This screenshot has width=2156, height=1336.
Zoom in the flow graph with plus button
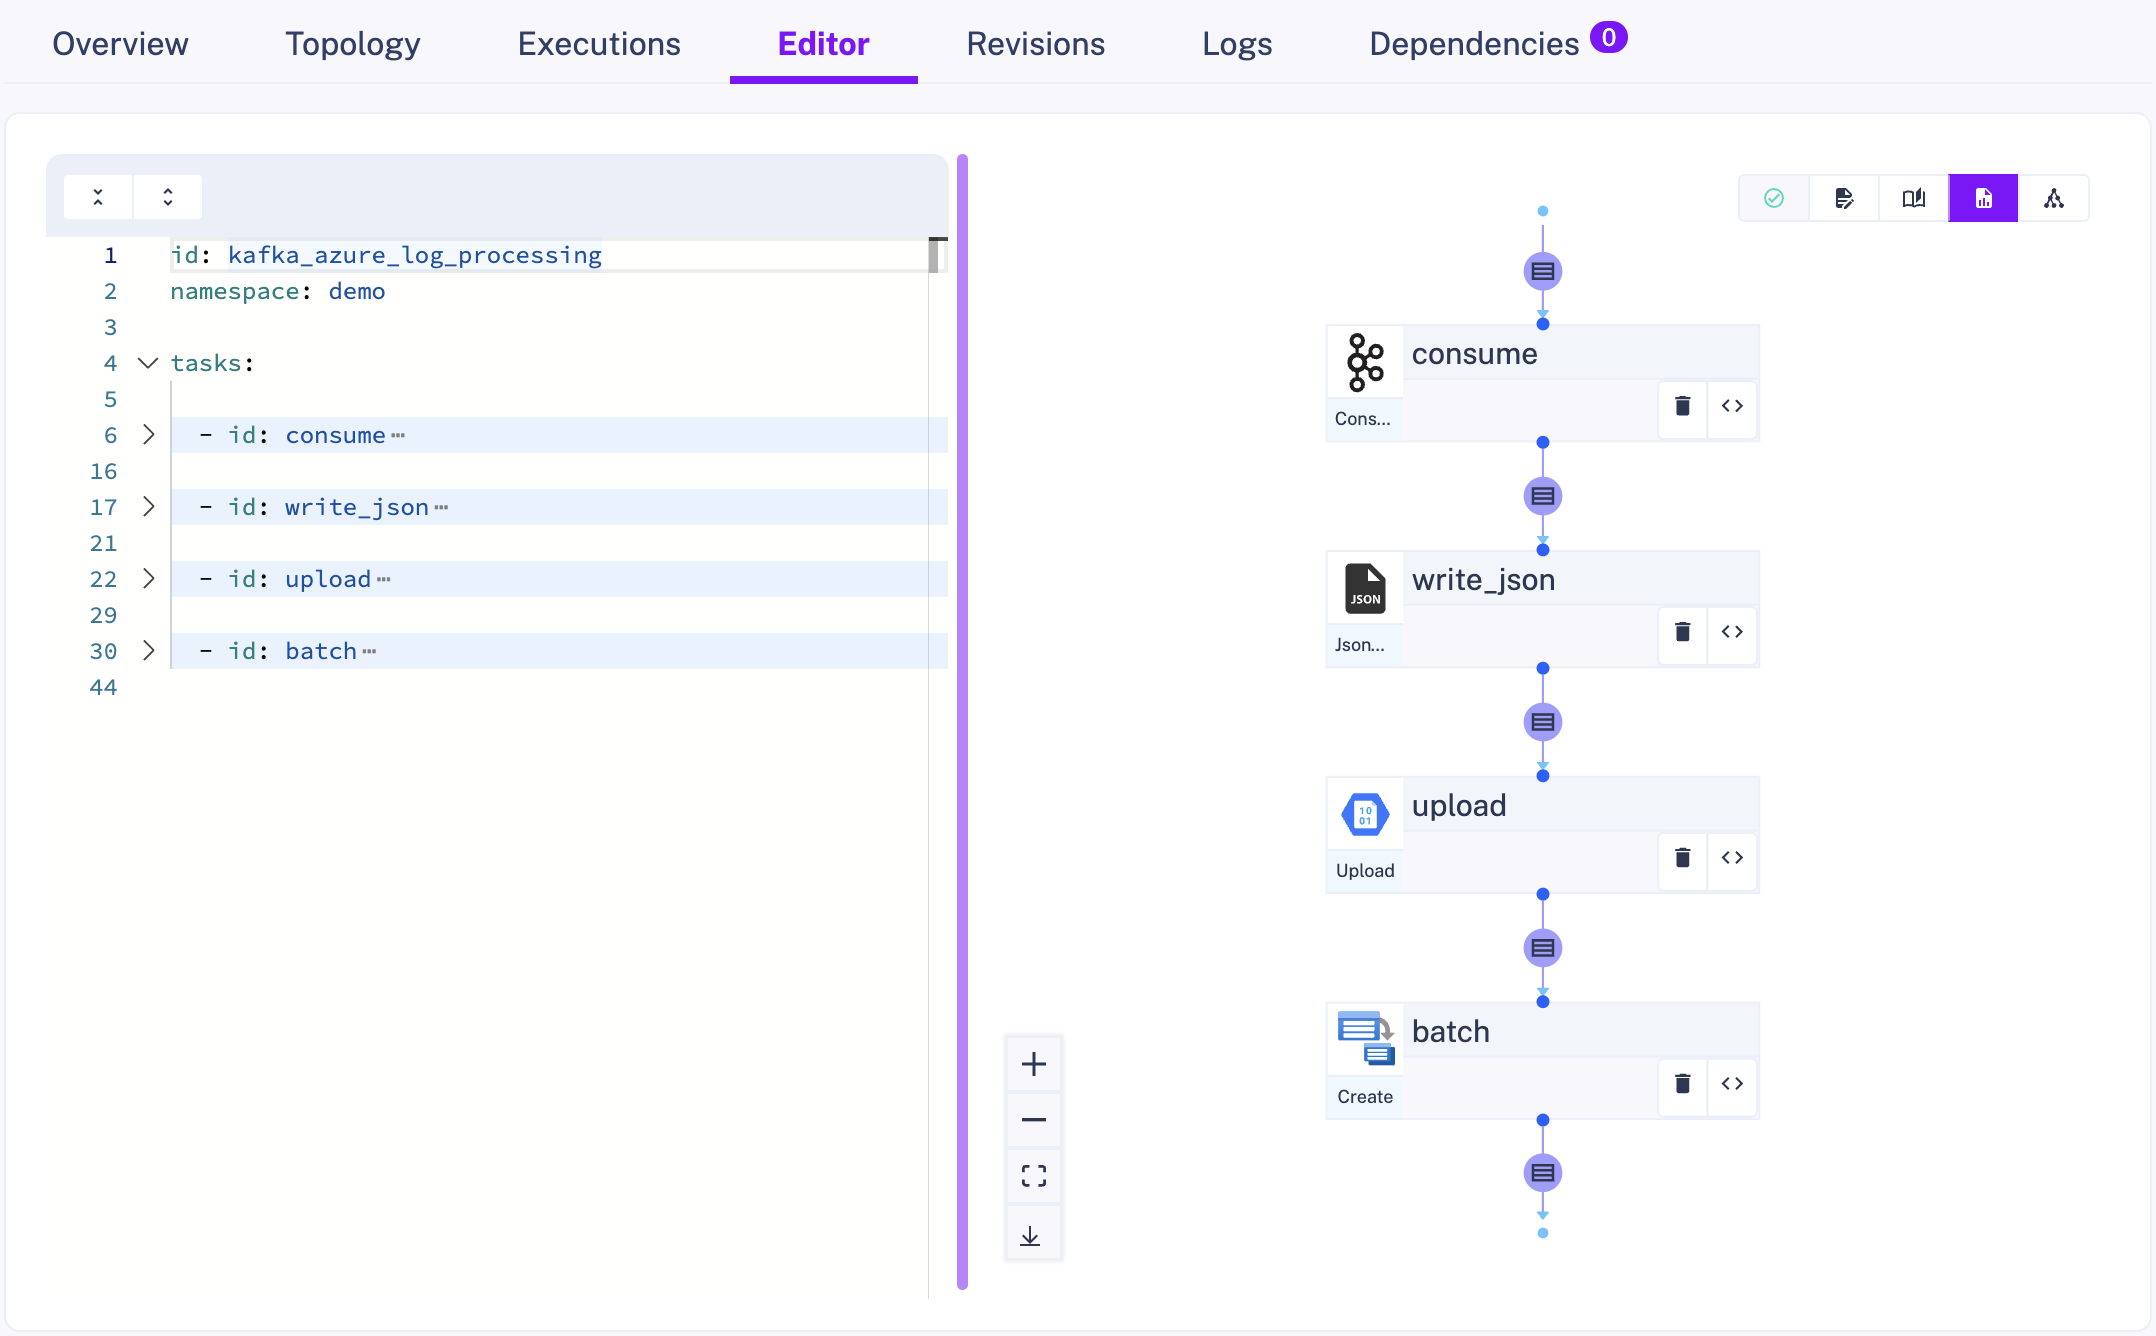(x=1033, y=1064)
